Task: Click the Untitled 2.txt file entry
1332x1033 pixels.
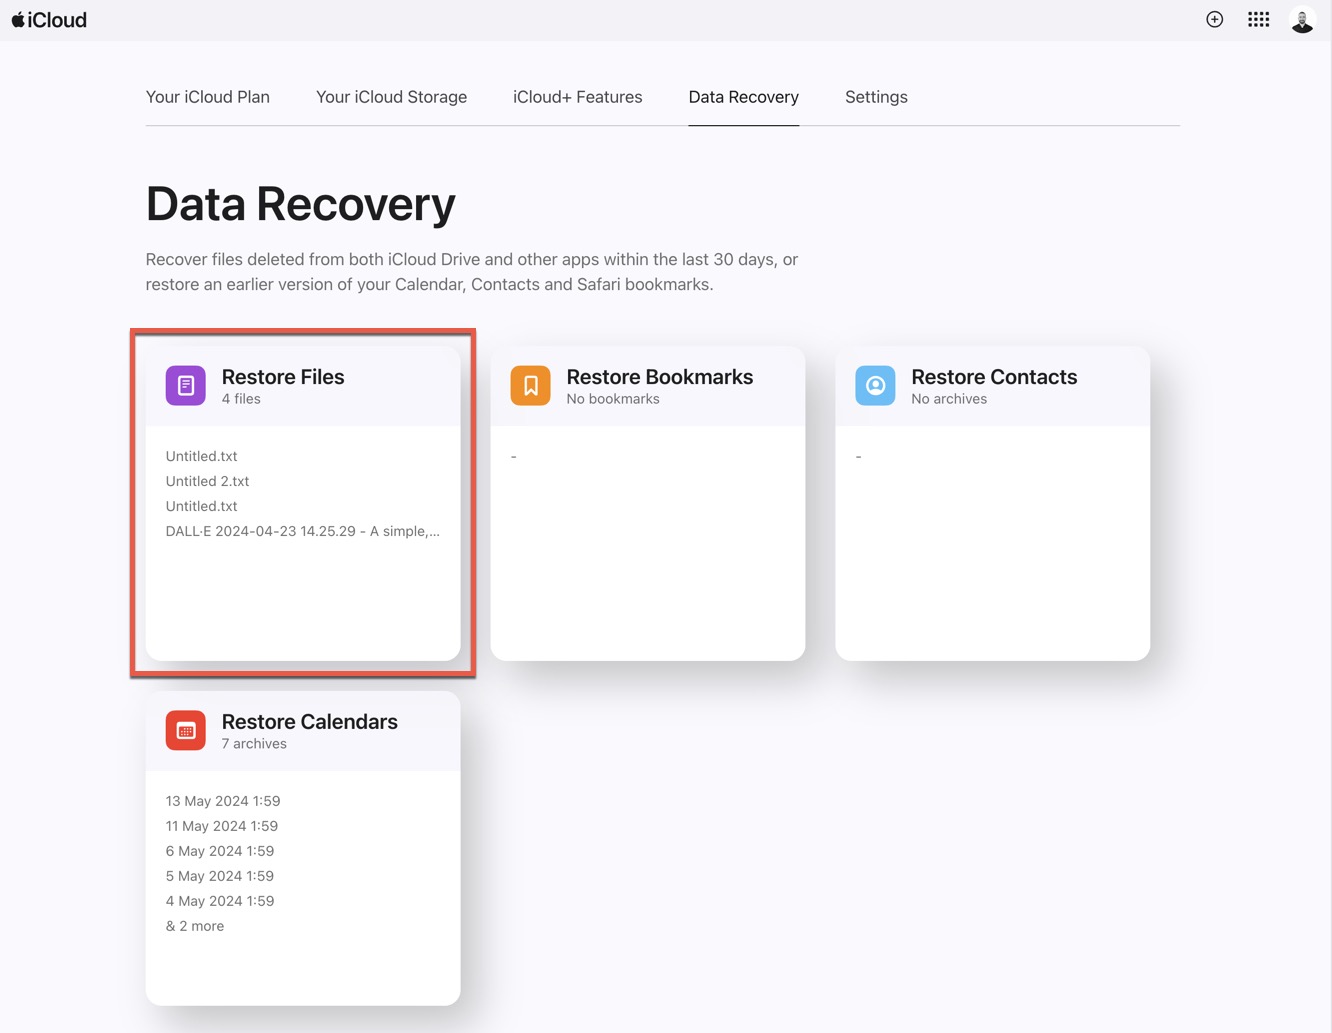Action: pyautogui.click(x=207, y=481)
